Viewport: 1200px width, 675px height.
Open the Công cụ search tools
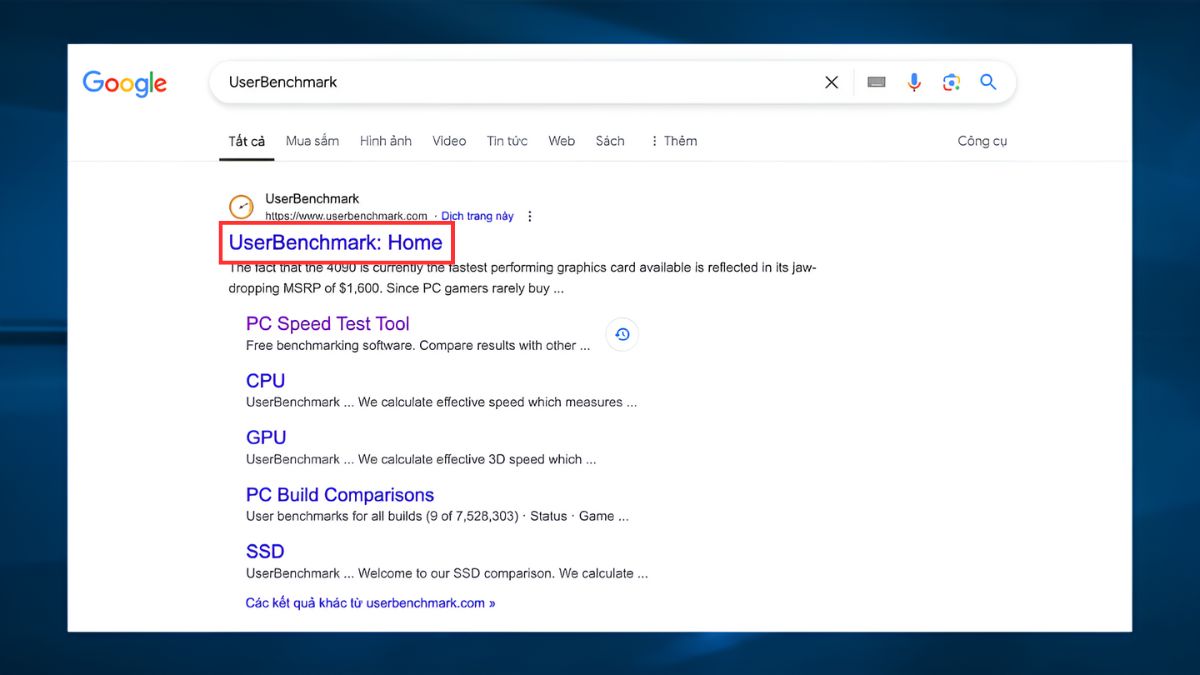[982, 141]
